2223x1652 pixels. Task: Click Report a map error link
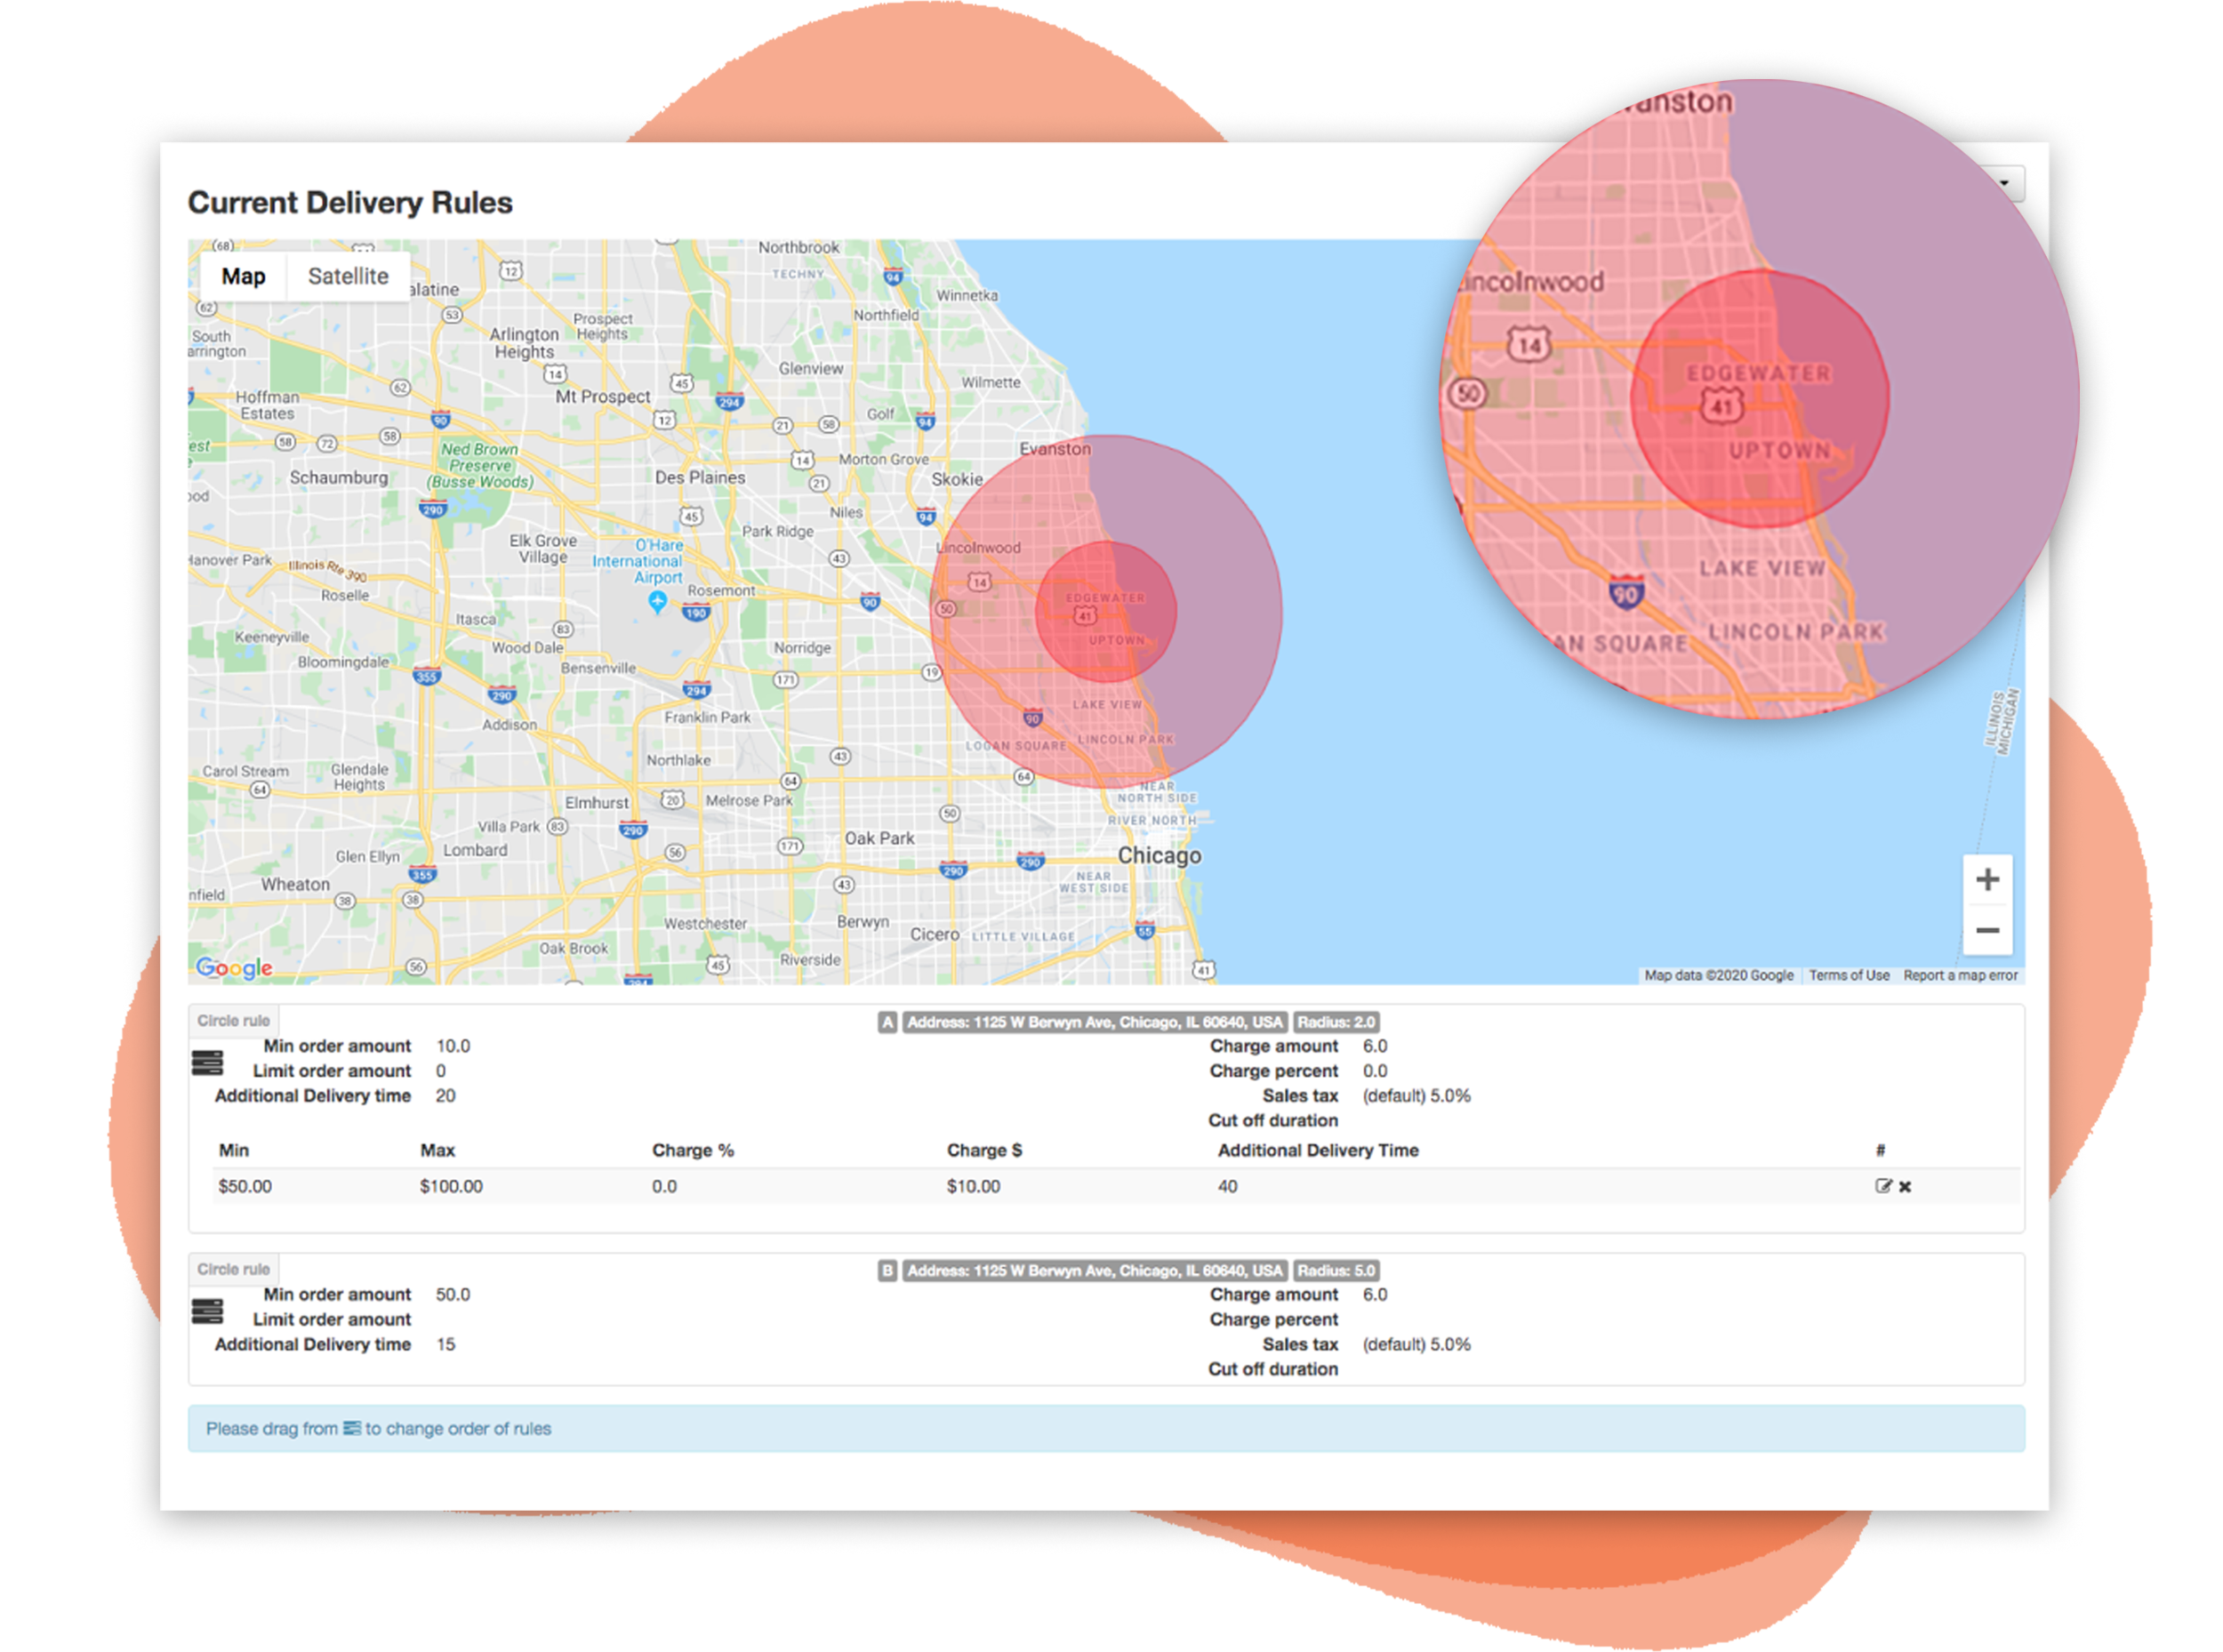(1960, 975)
